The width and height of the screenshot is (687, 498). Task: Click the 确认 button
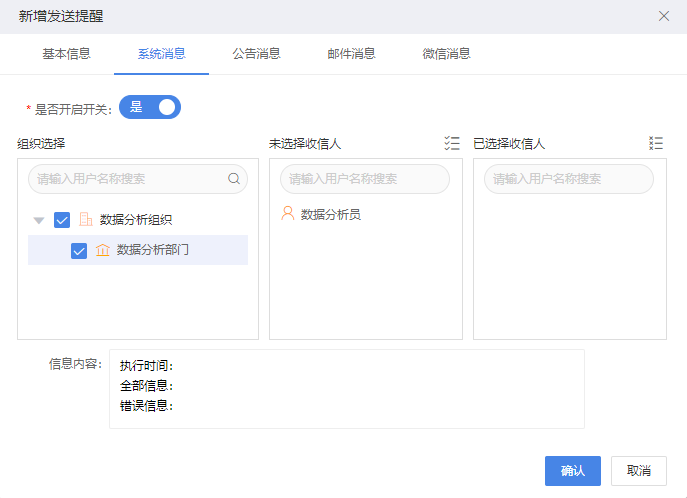coord(573,471)
